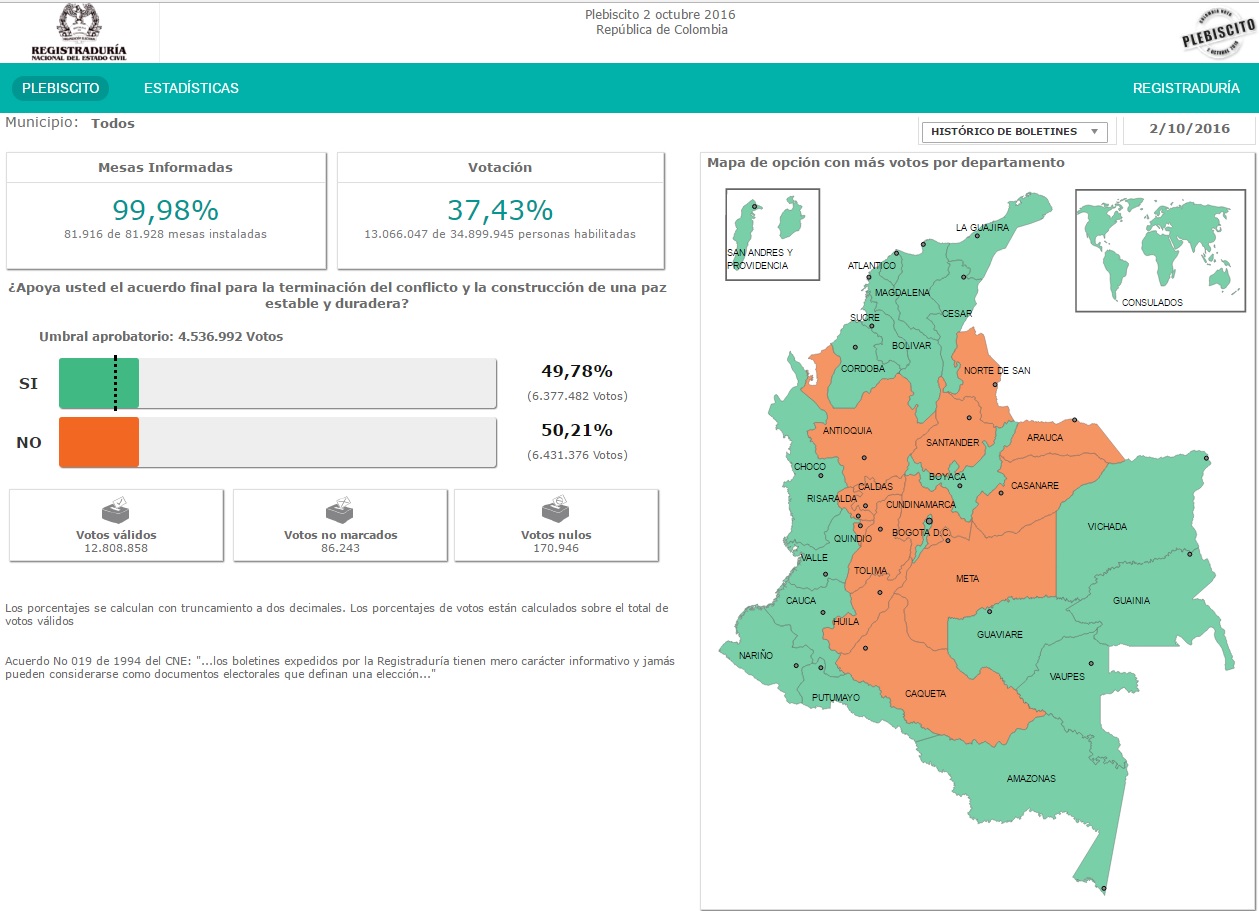Select the Cundinamarca label on the map
Image resolution: width=1259 pixels, height=911 pixels.
(x=921, y=505)
